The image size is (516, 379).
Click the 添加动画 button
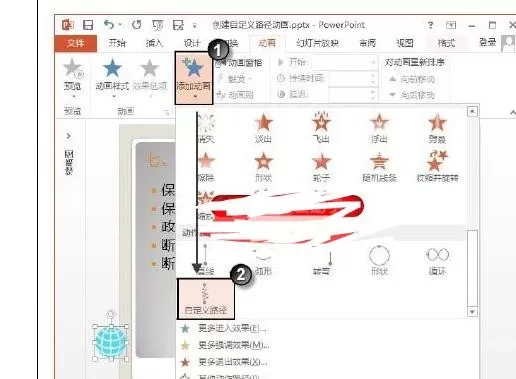[x=194, y=78]
